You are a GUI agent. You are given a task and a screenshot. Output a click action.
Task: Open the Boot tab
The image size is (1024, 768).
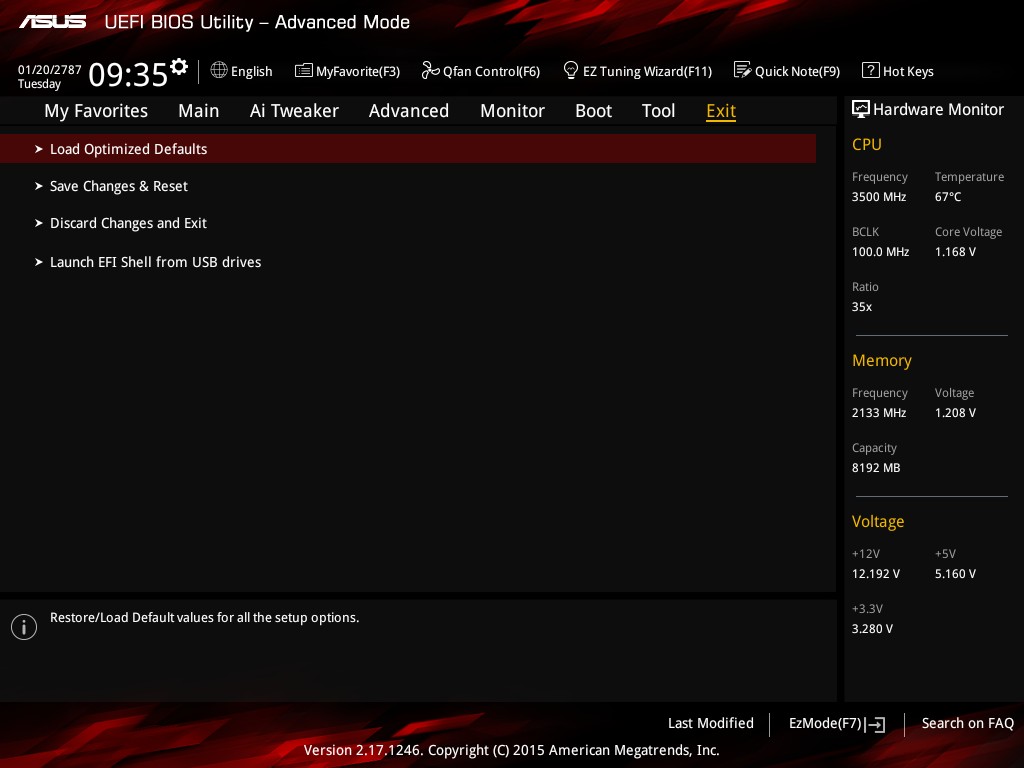594,111
